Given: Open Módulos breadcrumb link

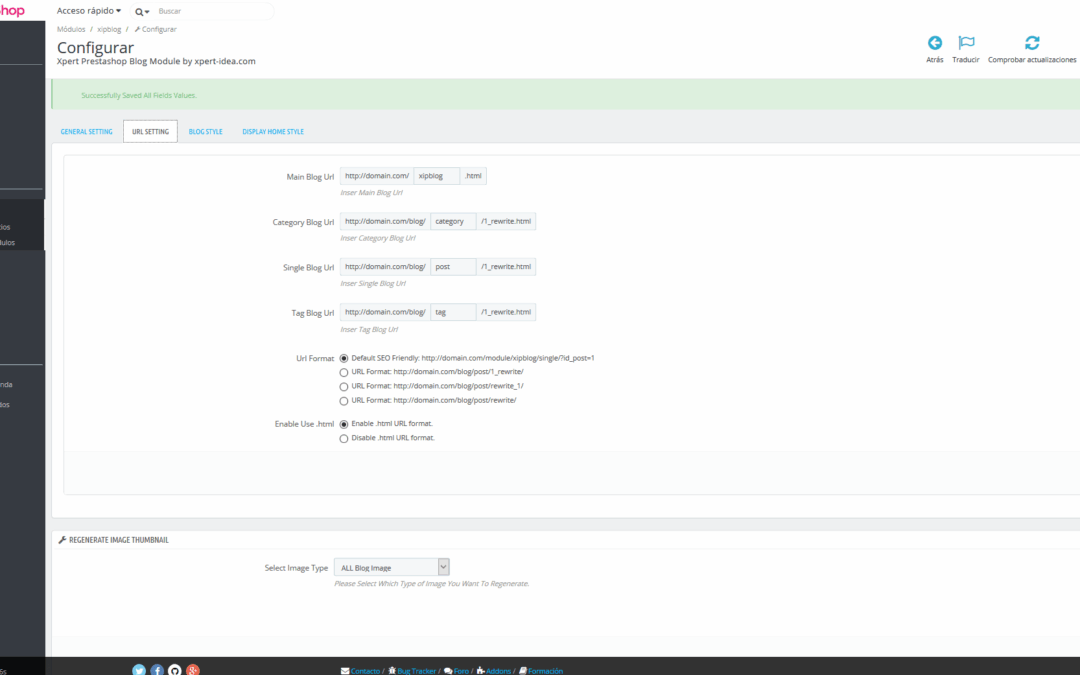Looking at the screenshot, I should (x=71, y=29).
